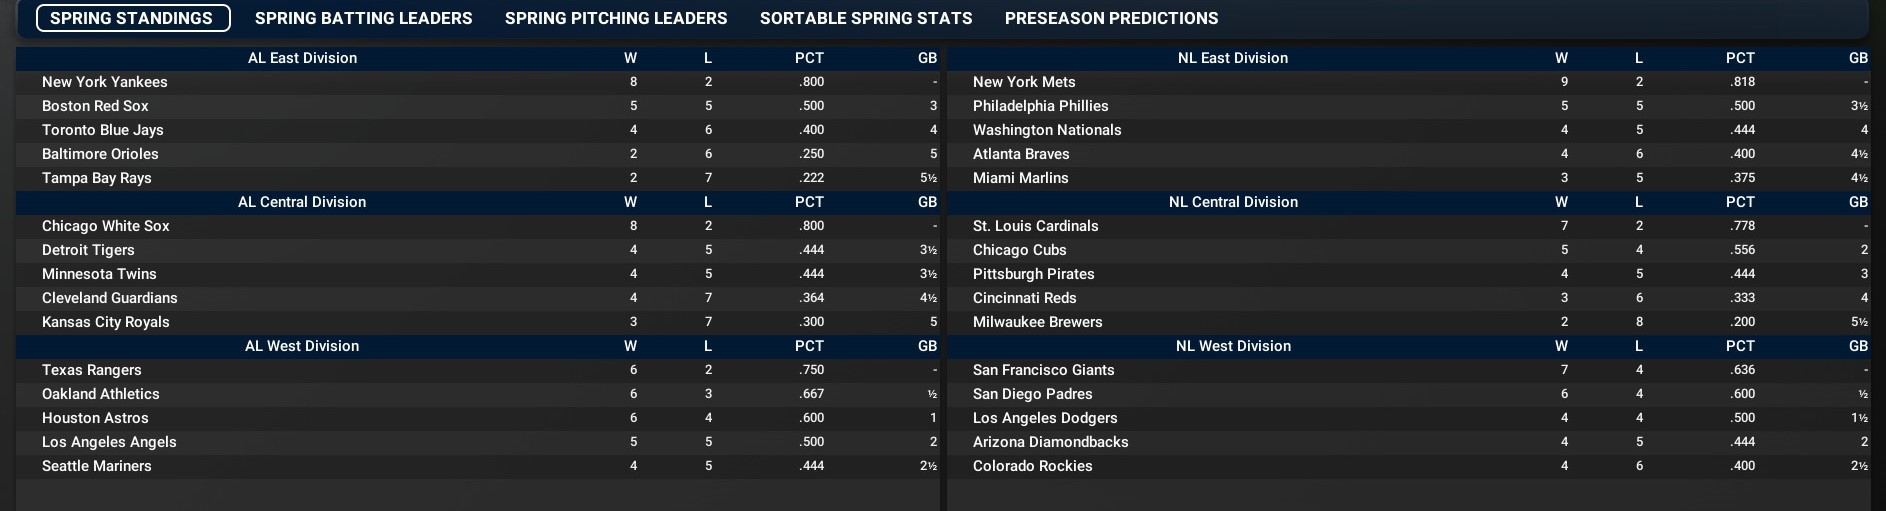Click the New York Mets row
The image size is (1886, 511).
click(x=1024, y=82)
